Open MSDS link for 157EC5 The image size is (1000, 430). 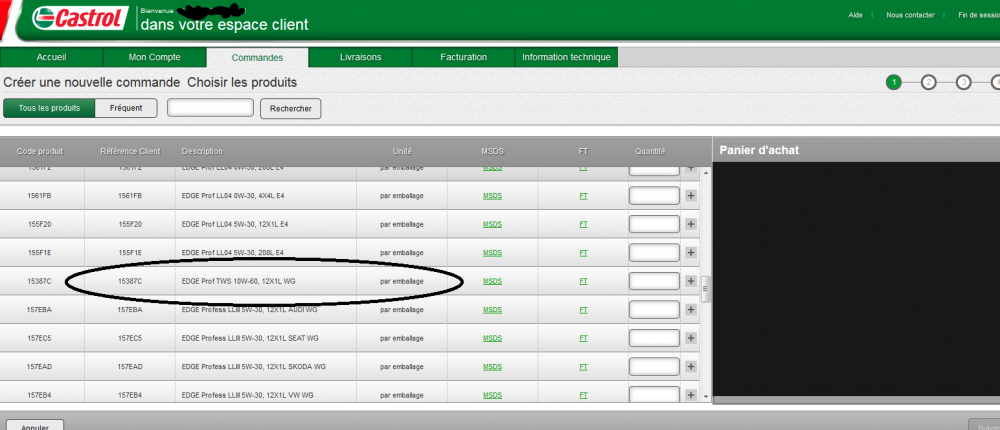coord(492,338)
